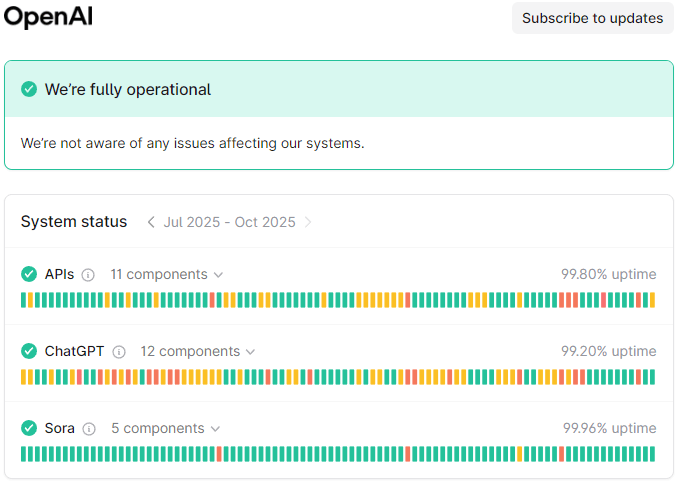Expand the APIs 11 components list
The image size is (677, 483).
pos(166,274)
